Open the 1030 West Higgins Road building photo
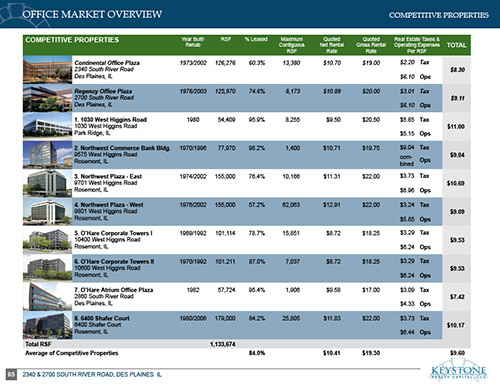 (47, 126)
